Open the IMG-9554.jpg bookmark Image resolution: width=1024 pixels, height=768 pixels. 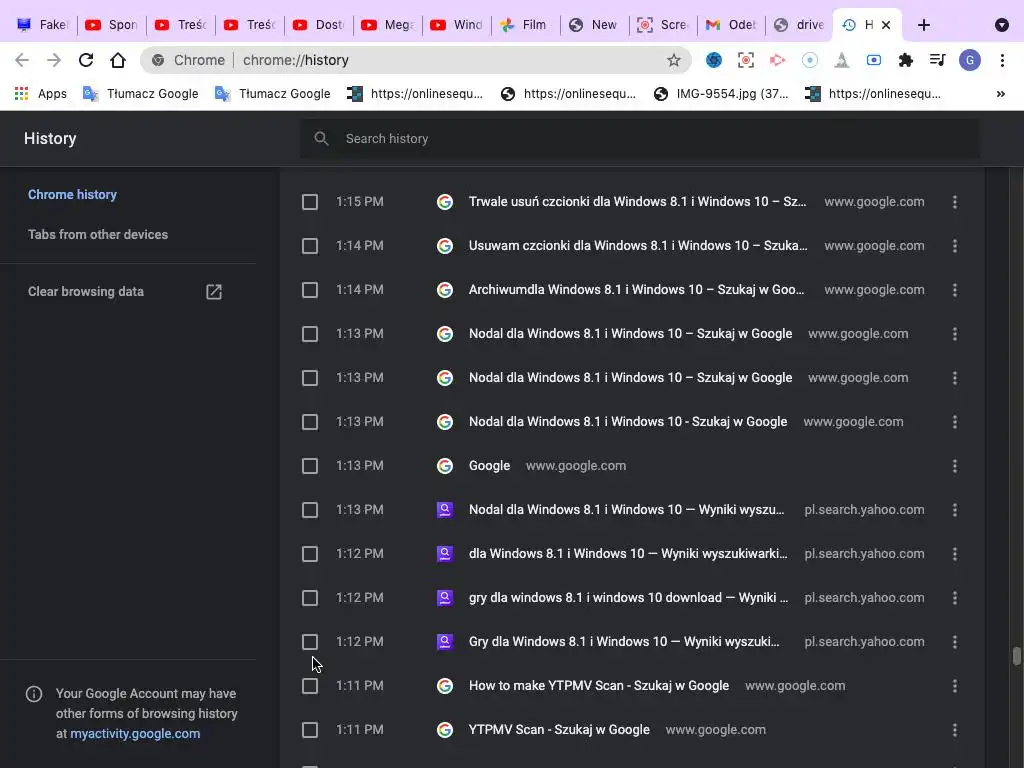click(x=721, y=93)
